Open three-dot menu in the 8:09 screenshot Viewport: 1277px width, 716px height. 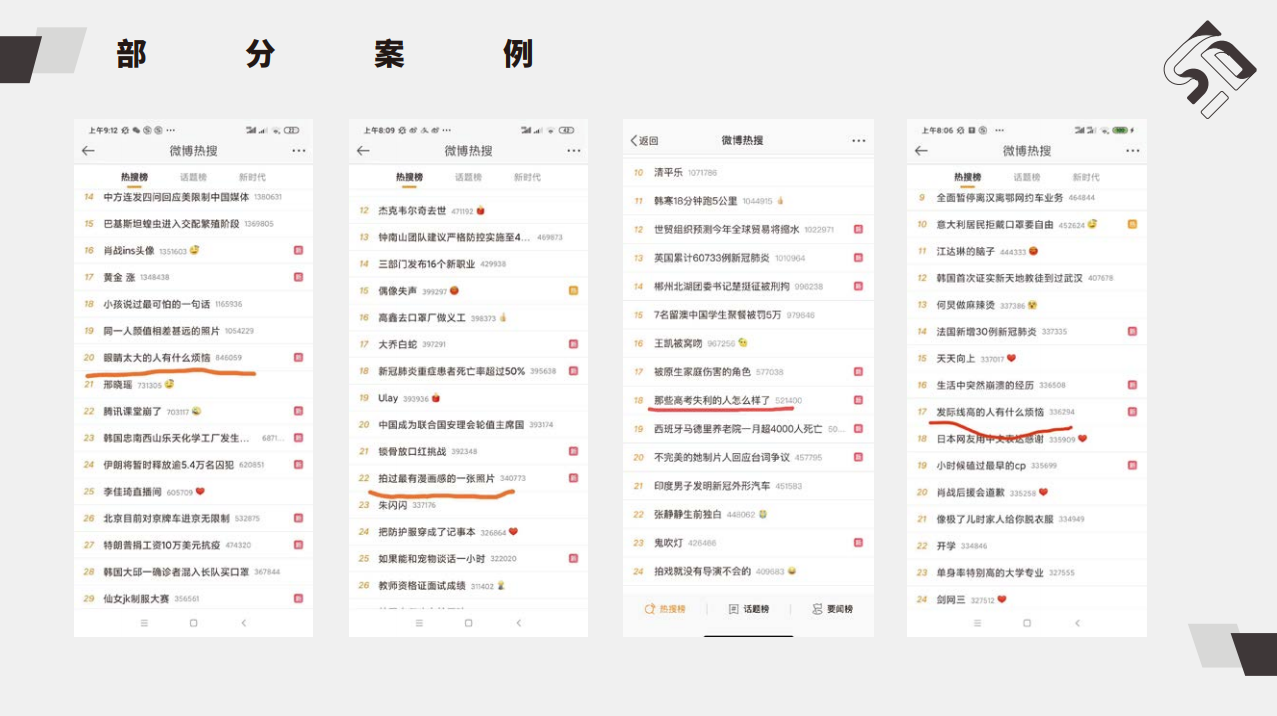coord(574,151)
